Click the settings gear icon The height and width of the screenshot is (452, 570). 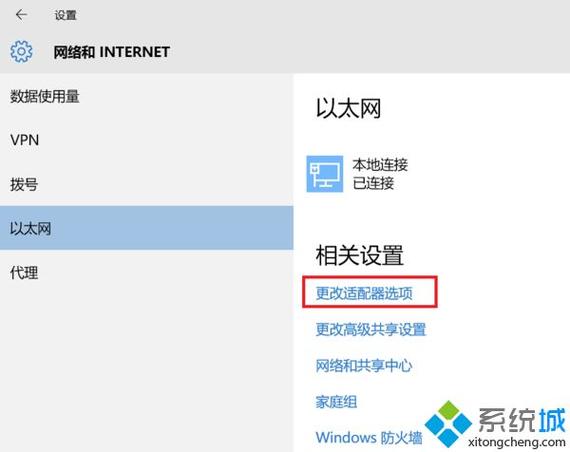coord(21,52)
